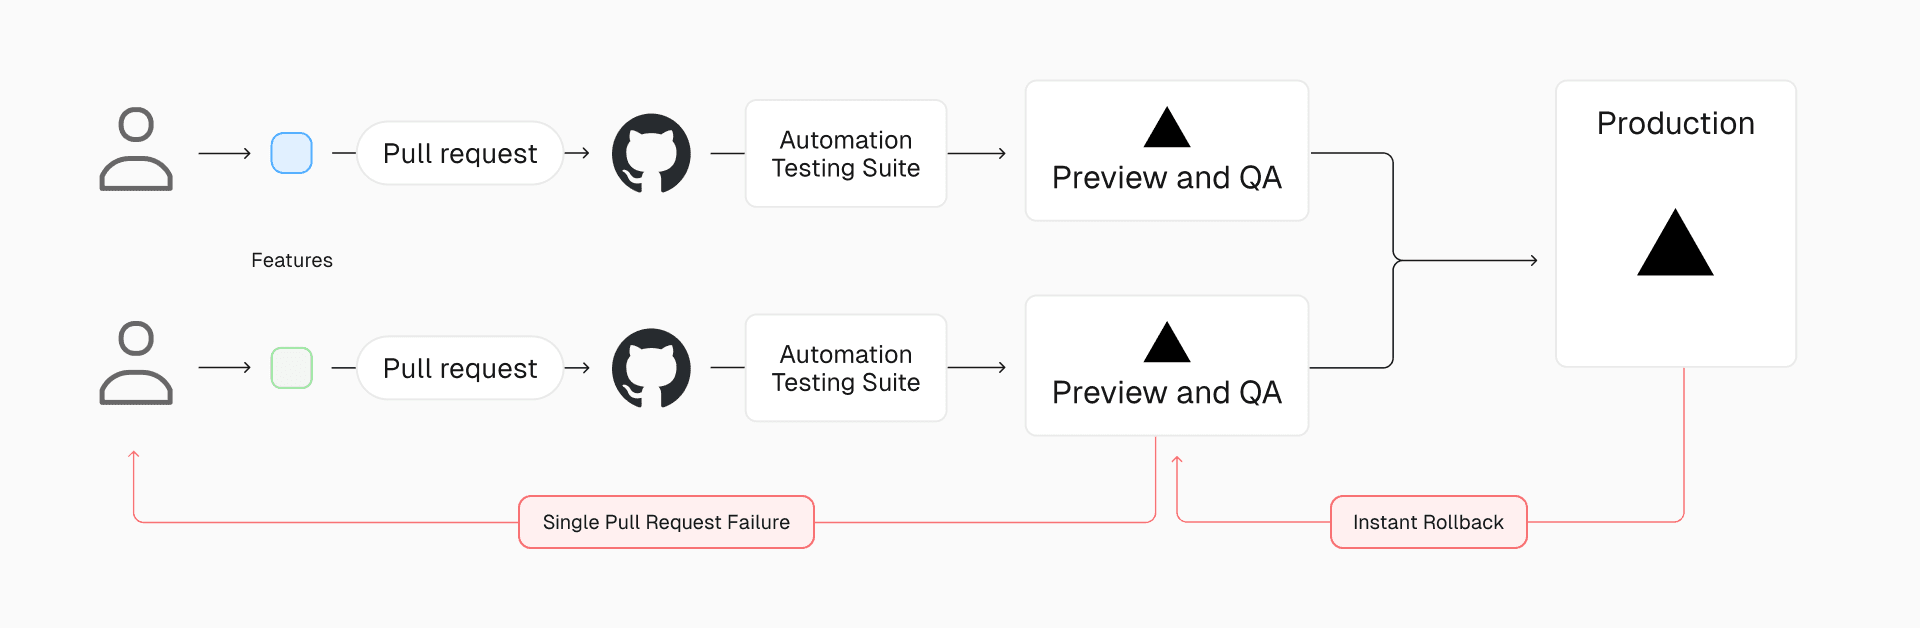Select the top Pull request pill
The width and height of the screenshot is (1920, 628).
(x=460, y=153)
